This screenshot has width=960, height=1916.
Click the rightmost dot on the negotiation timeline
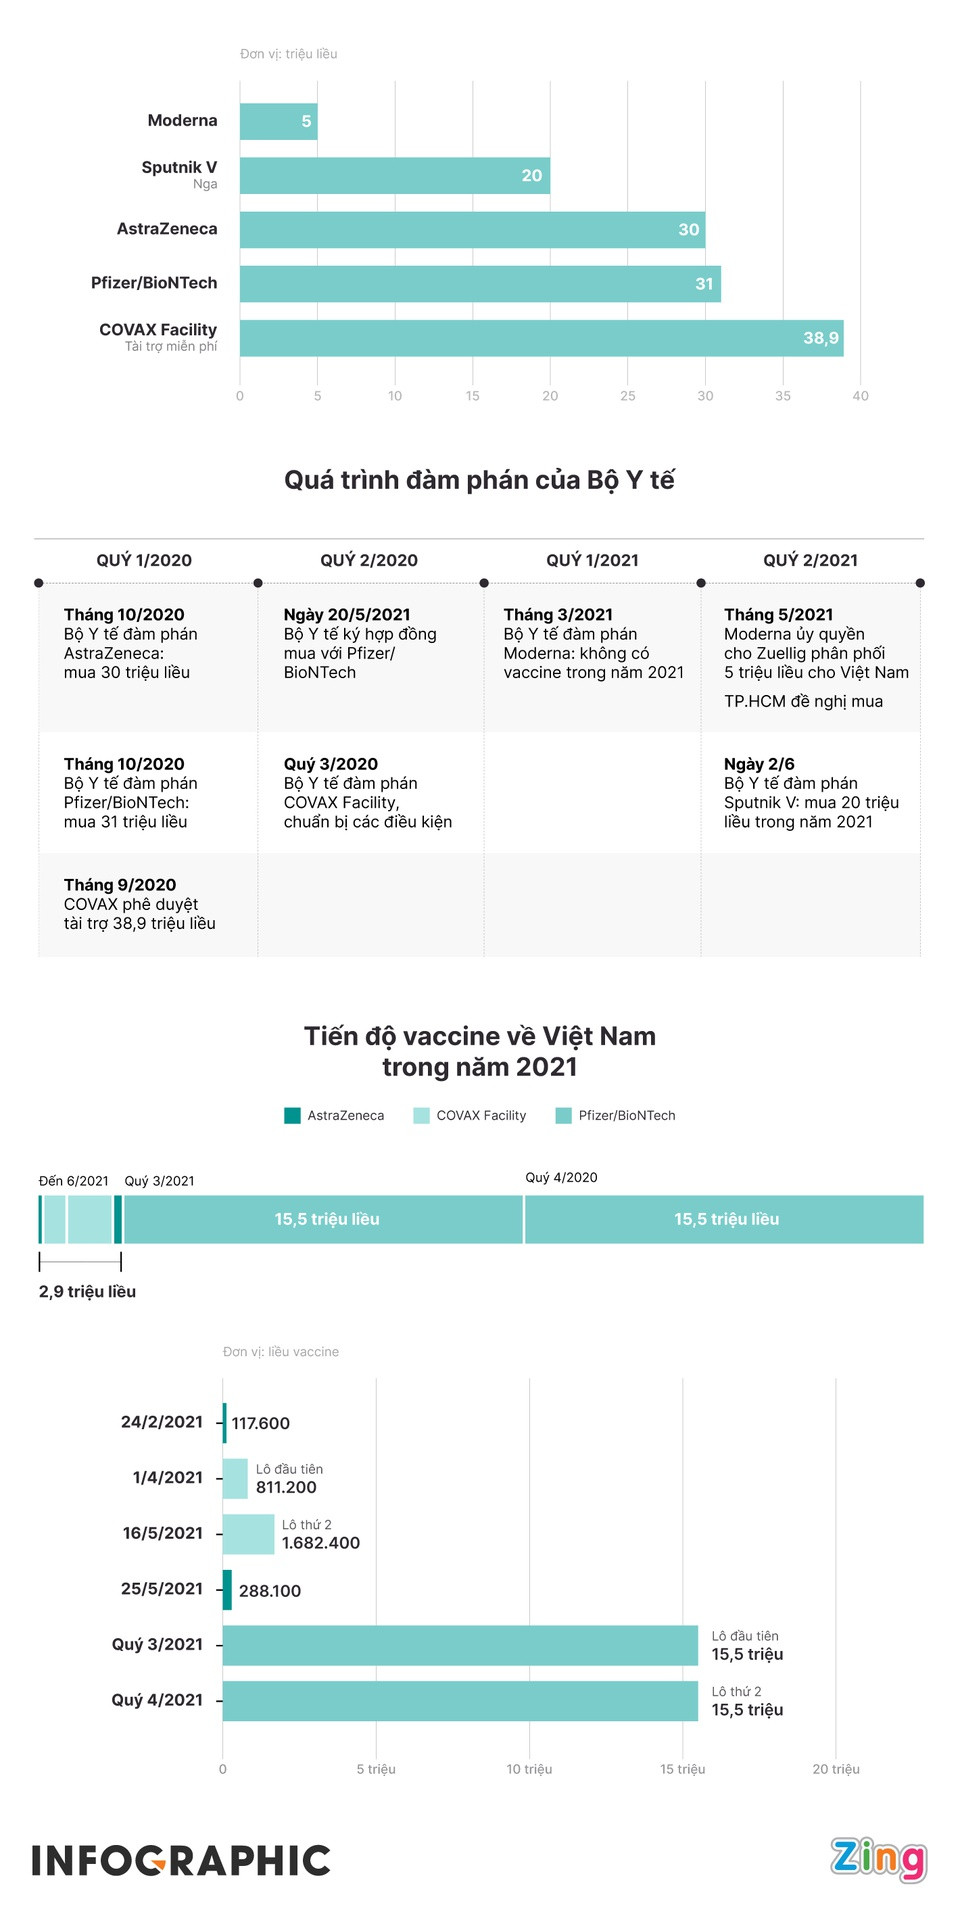click(920, 583)
